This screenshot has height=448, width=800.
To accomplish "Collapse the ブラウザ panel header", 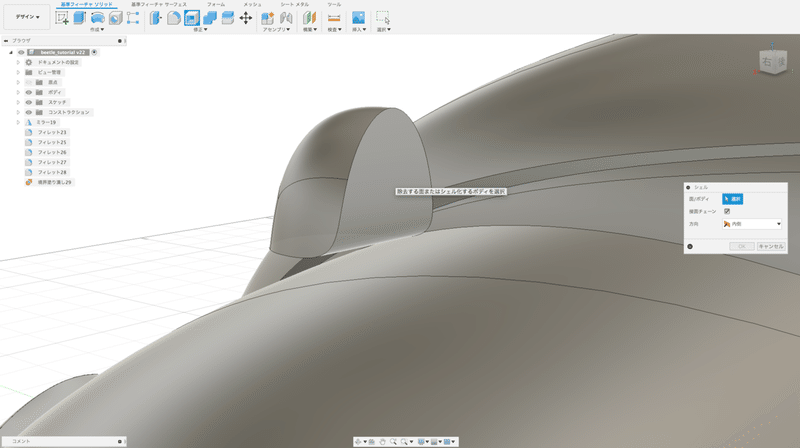I will pos(6,41).
